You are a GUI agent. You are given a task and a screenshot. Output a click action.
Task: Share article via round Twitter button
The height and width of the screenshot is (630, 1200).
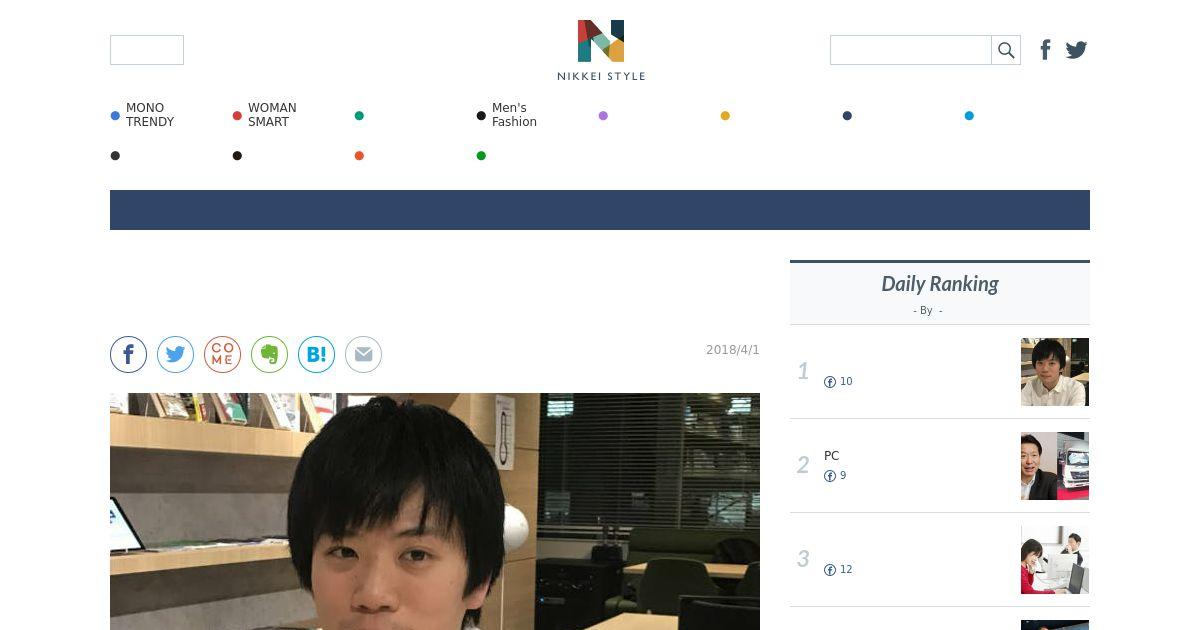175,354
